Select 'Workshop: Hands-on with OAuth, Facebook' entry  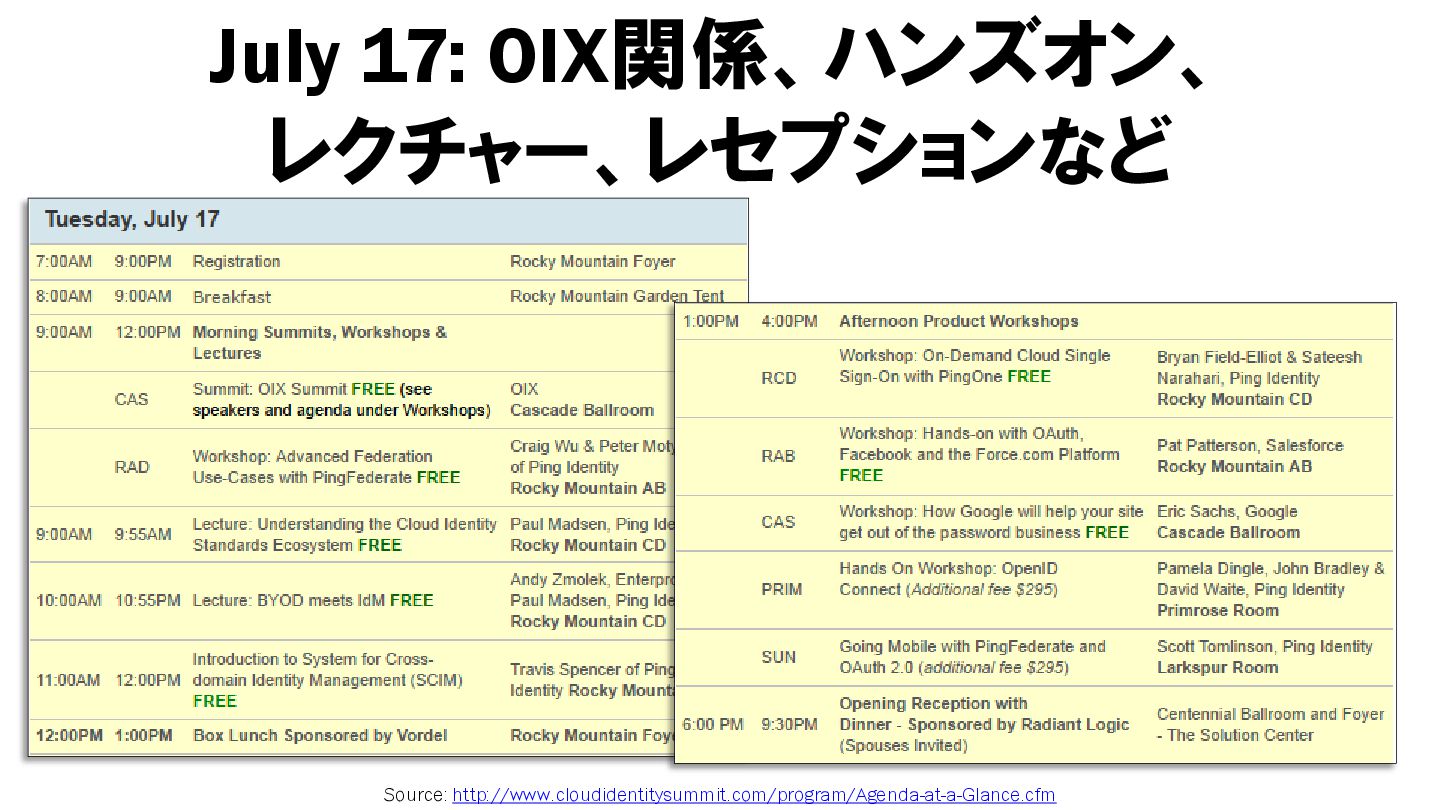(x=979, y=455)
